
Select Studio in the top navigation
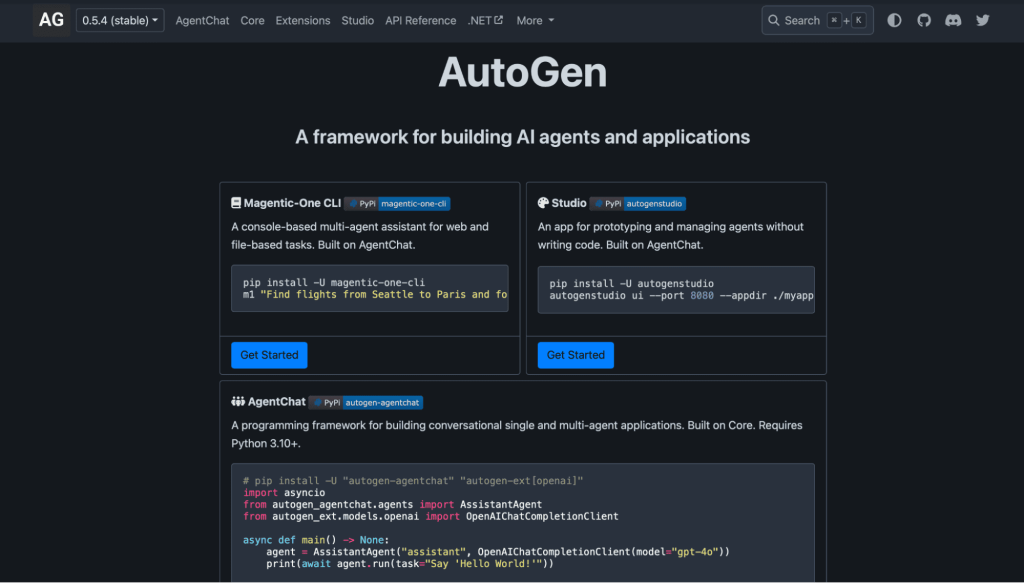357,20
